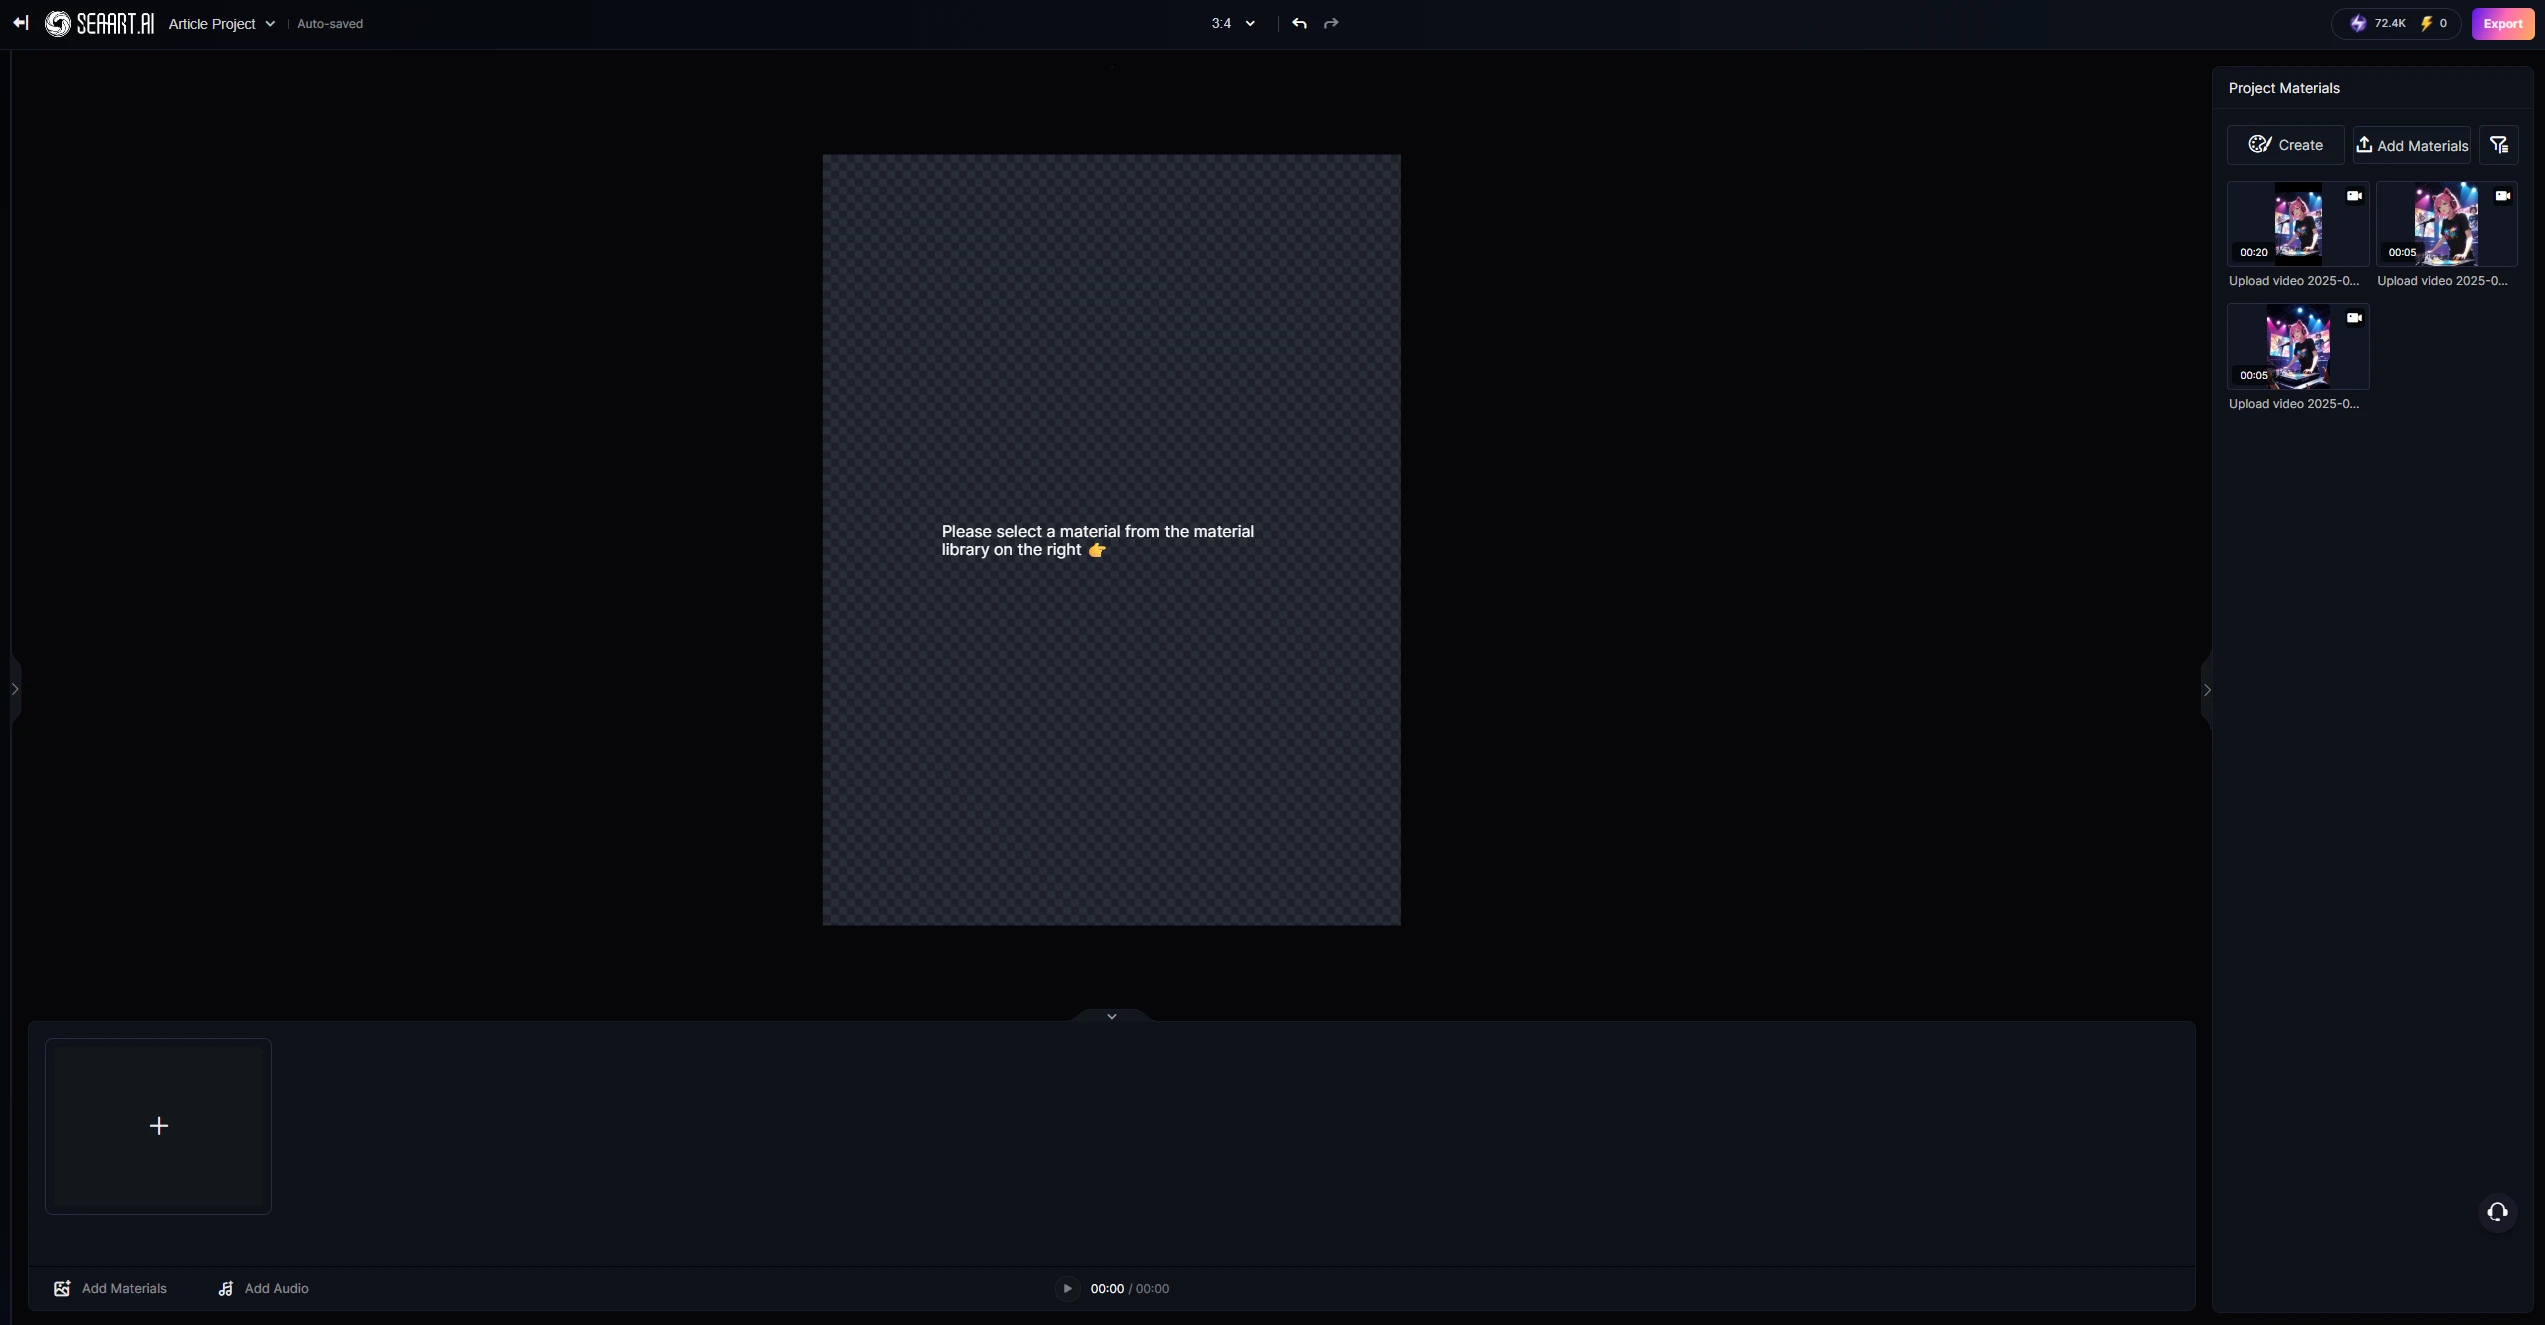Open customer support headset icon
The image size is (2545, 1325).
point(2497,1212)
